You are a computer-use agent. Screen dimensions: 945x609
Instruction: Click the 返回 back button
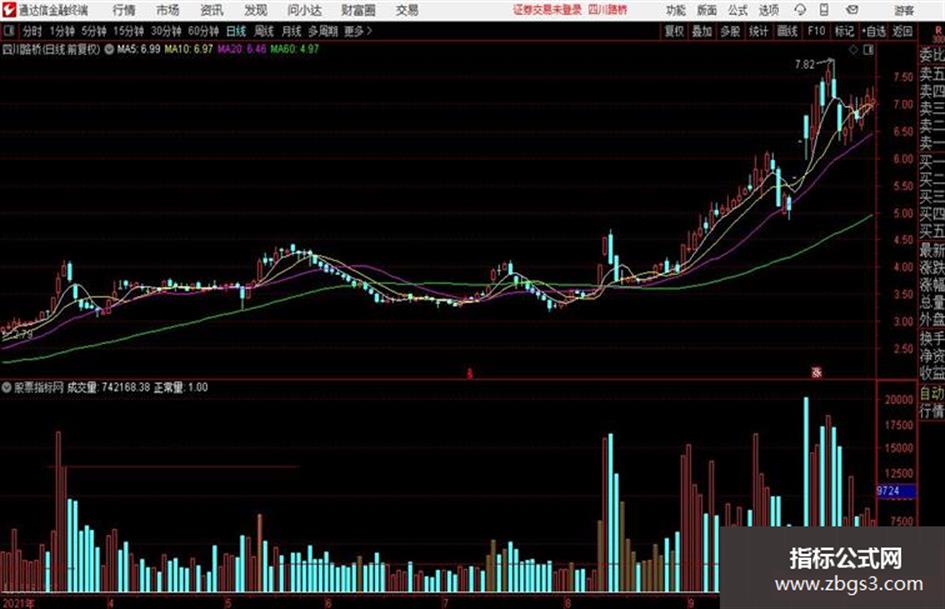(903, 31)
